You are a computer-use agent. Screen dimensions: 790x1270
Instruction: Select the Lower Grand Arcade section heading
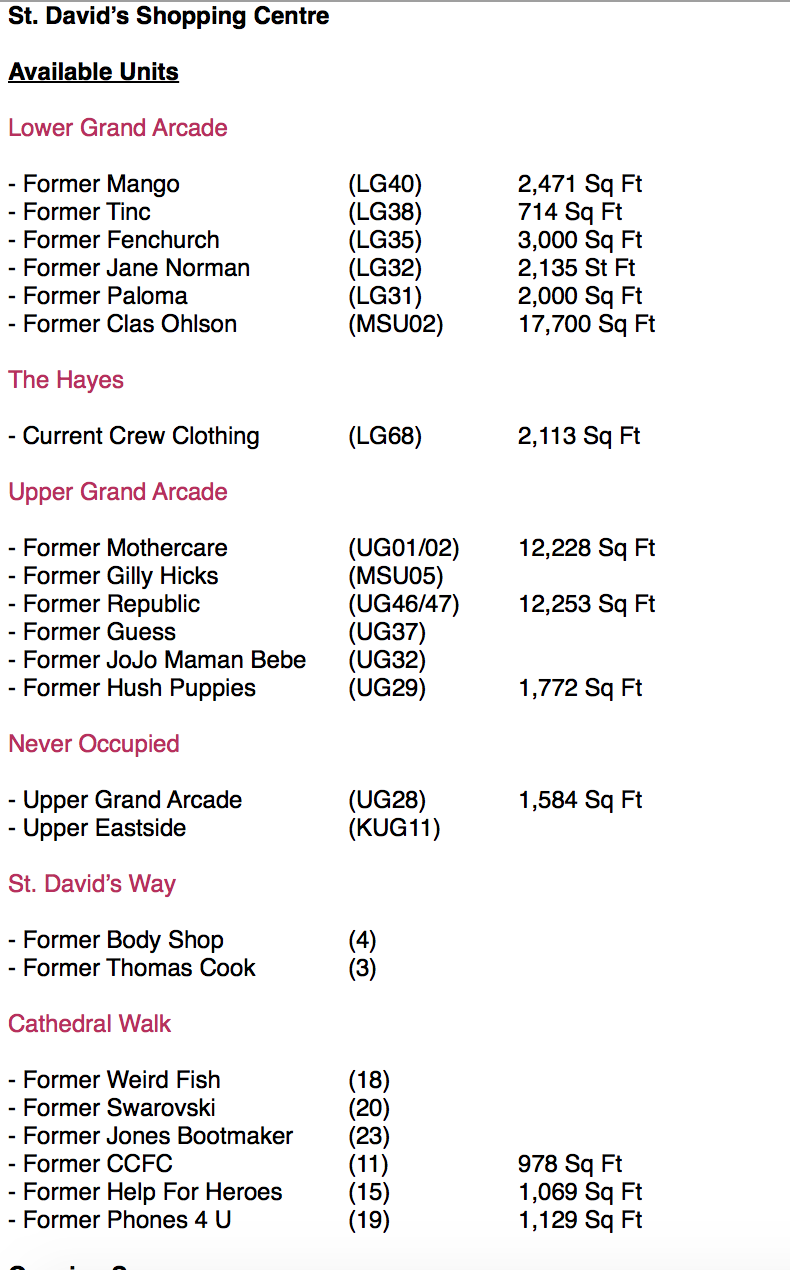point(118,128)
